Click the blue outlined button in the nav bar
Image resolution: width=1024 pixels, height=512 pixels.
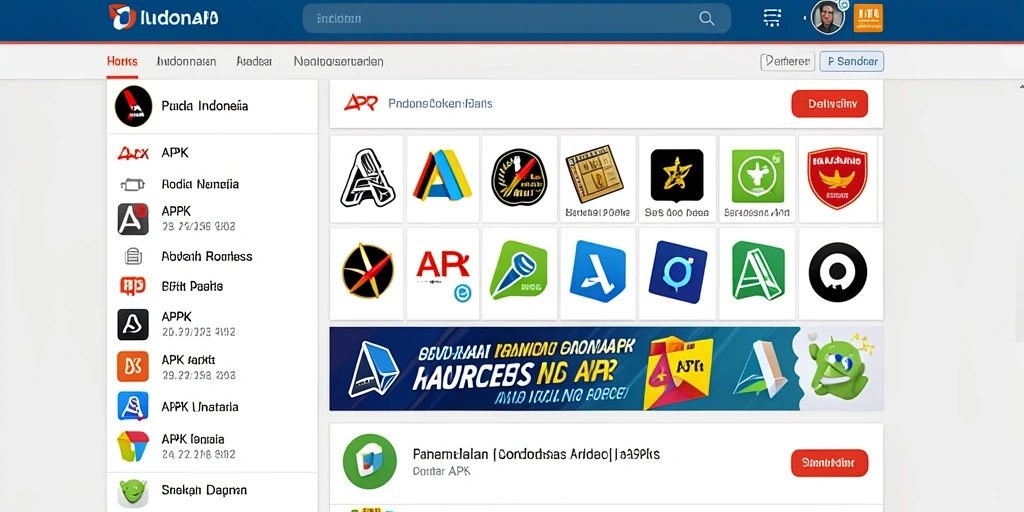pos(852,61)
